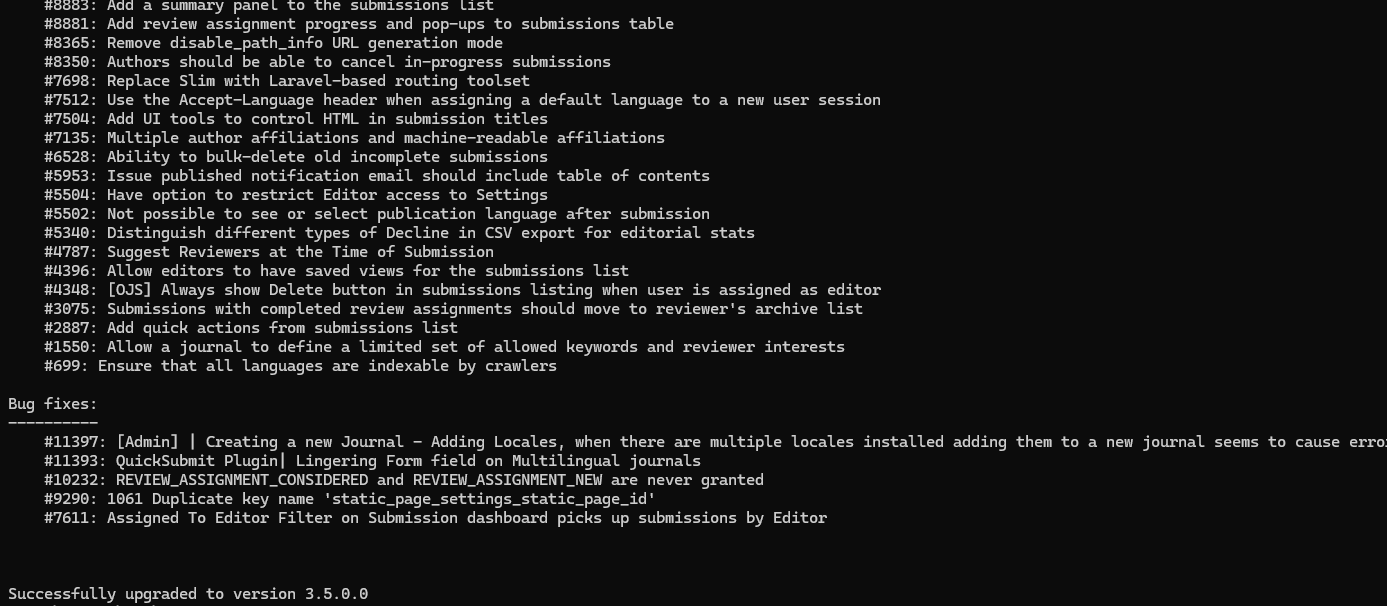Screen dimensions: 1387x606
Task: Click #4787 Suggest Reviewers at Submission line
Action: click(x=269, y=252)
